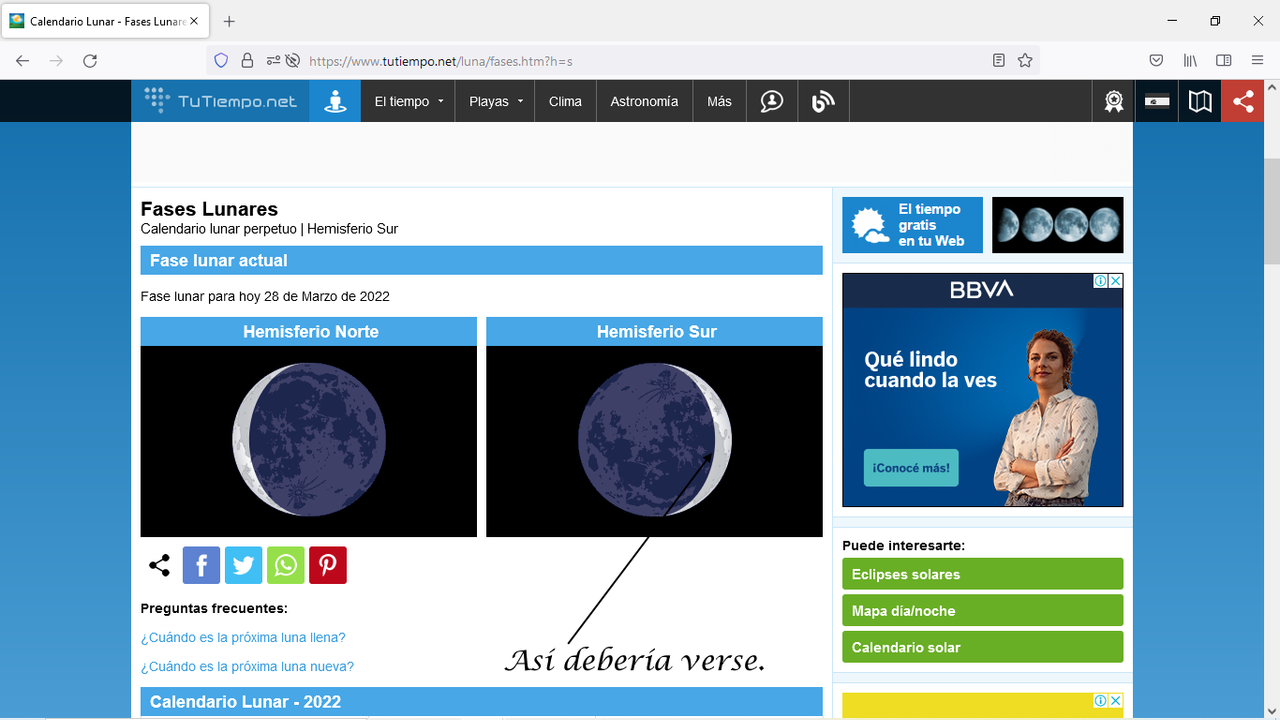This screenshot has height=720, width=1280.
Task: Open the Clima menu item
Action: [565, 101]
